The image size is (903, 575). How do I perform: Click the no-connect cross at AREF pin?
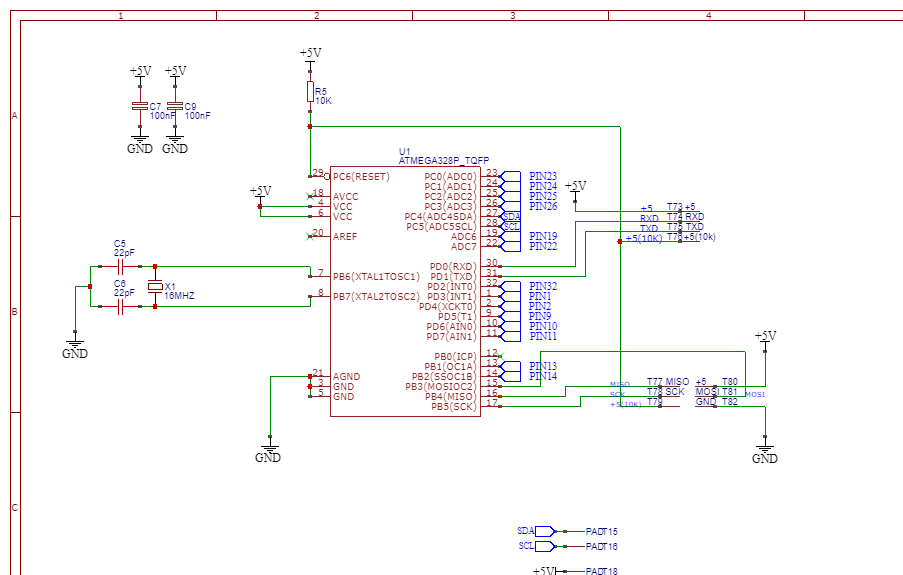(310, 236)
